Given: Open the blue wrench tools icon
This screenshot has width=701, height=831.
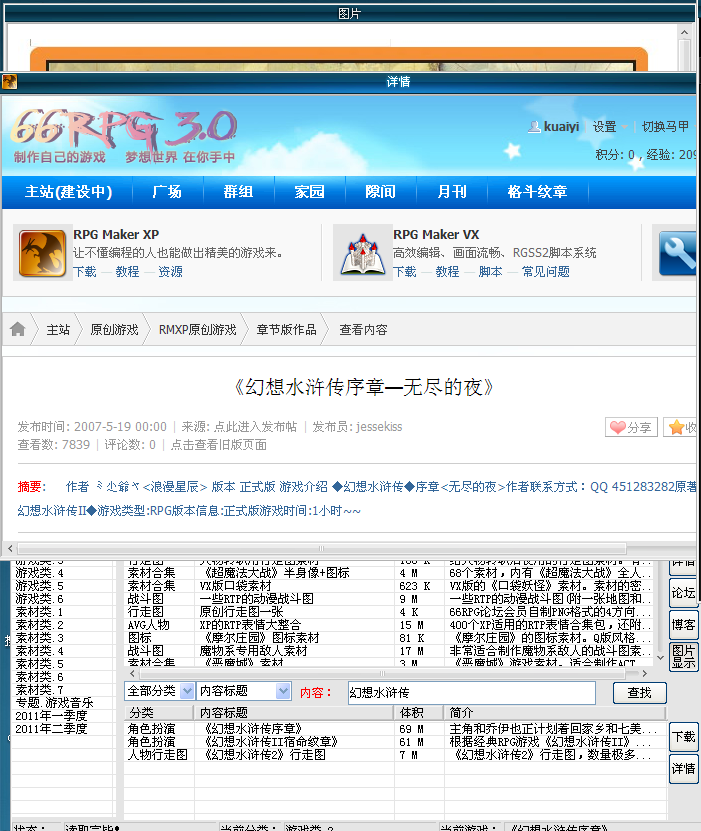Looking at the screenshot, I should (x=679, y=253).
